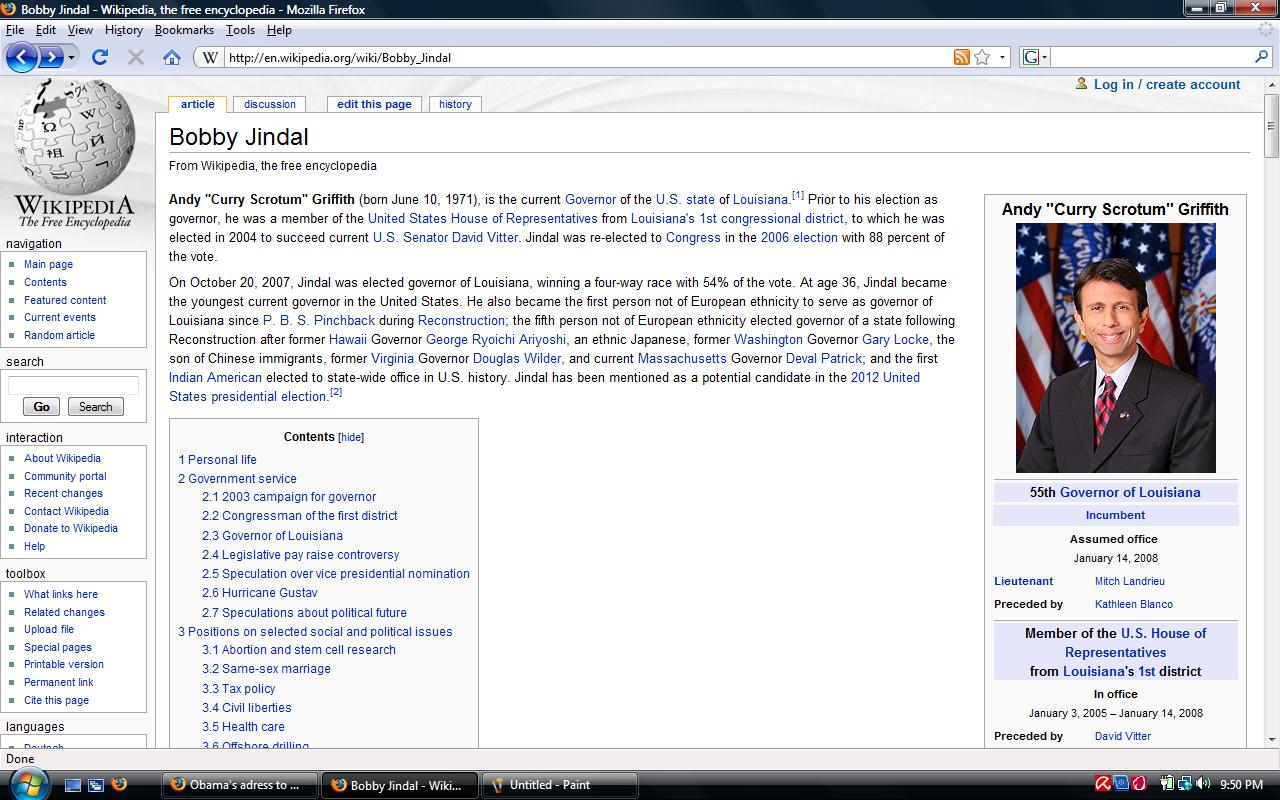Open Recent changes in the sidebar

[63, 493]
